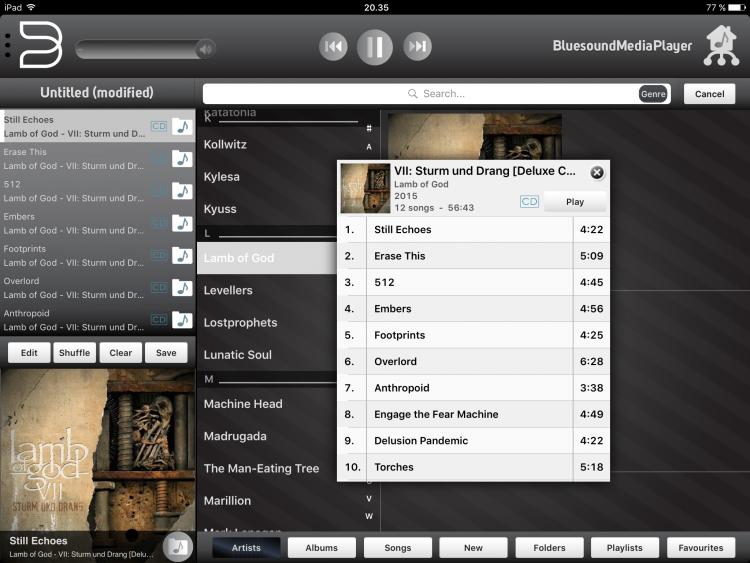
Task: Choose the track Engage the Fear Machine
Action: pyautogui.click(x=436, y=414)
